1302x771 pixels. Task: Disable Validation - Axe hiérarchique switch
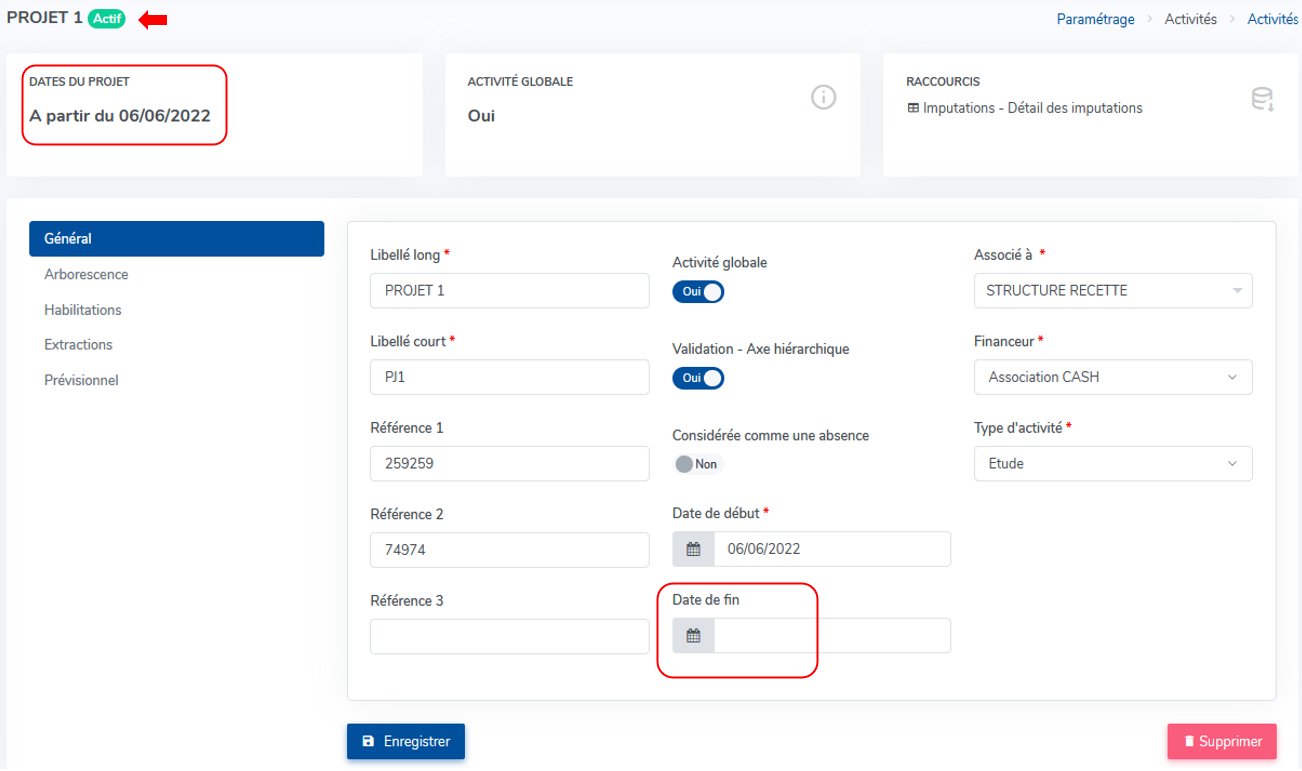click(698, 379)
